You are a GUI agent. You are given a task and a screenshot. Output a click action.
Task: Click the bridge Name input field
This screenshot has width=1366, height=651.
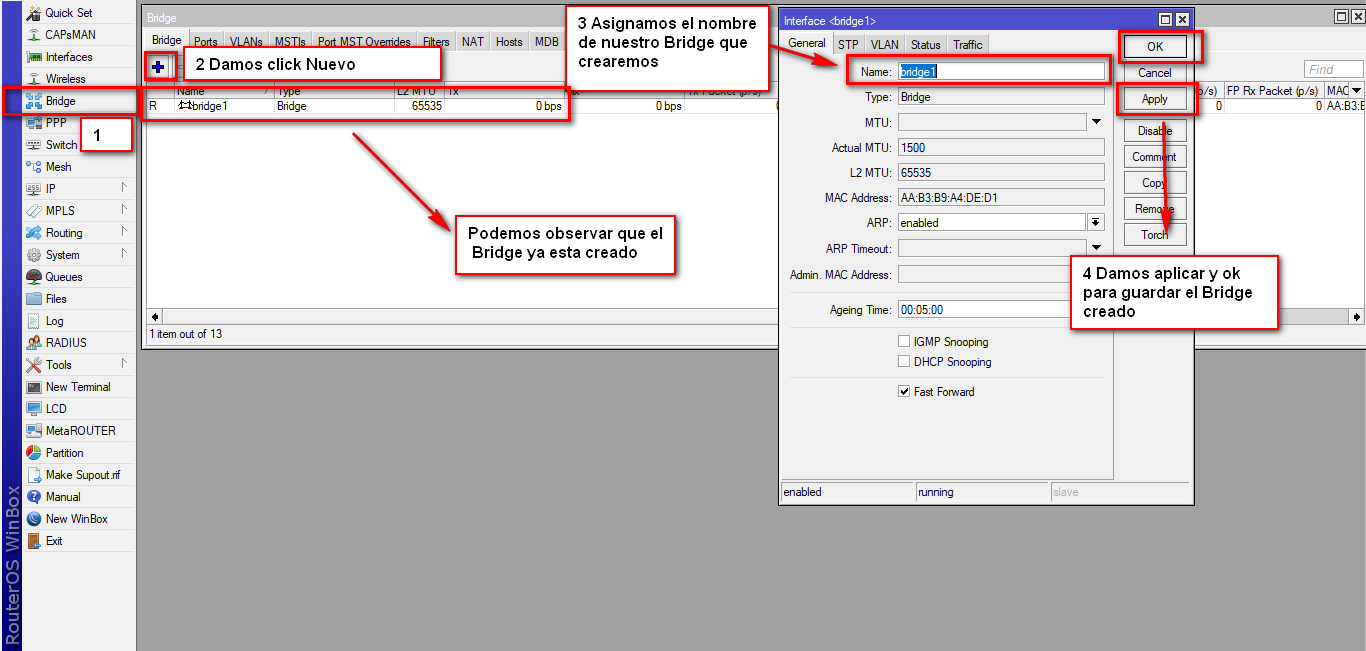tap(1001, 72)
